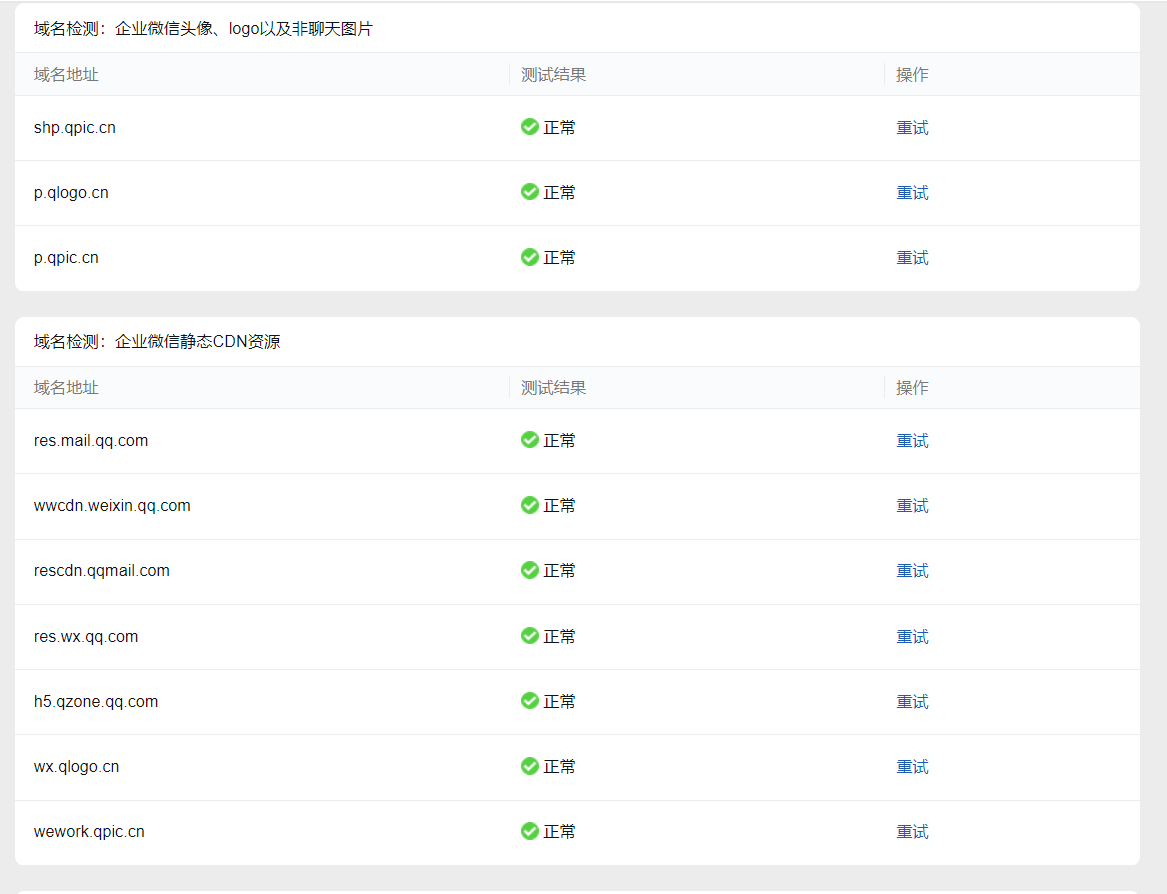
Task: Click green check icon for wwcdn.weixin.qq.com
Action: click(x=530, y=505)
